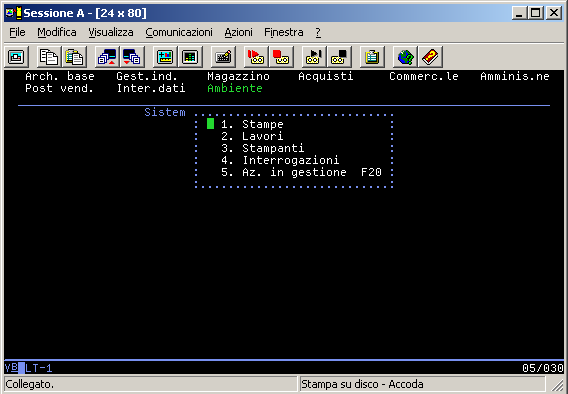This screenshot has width=568, height=394.
Task: Open the Finestra menu
Action: click(x=284, y=32)
